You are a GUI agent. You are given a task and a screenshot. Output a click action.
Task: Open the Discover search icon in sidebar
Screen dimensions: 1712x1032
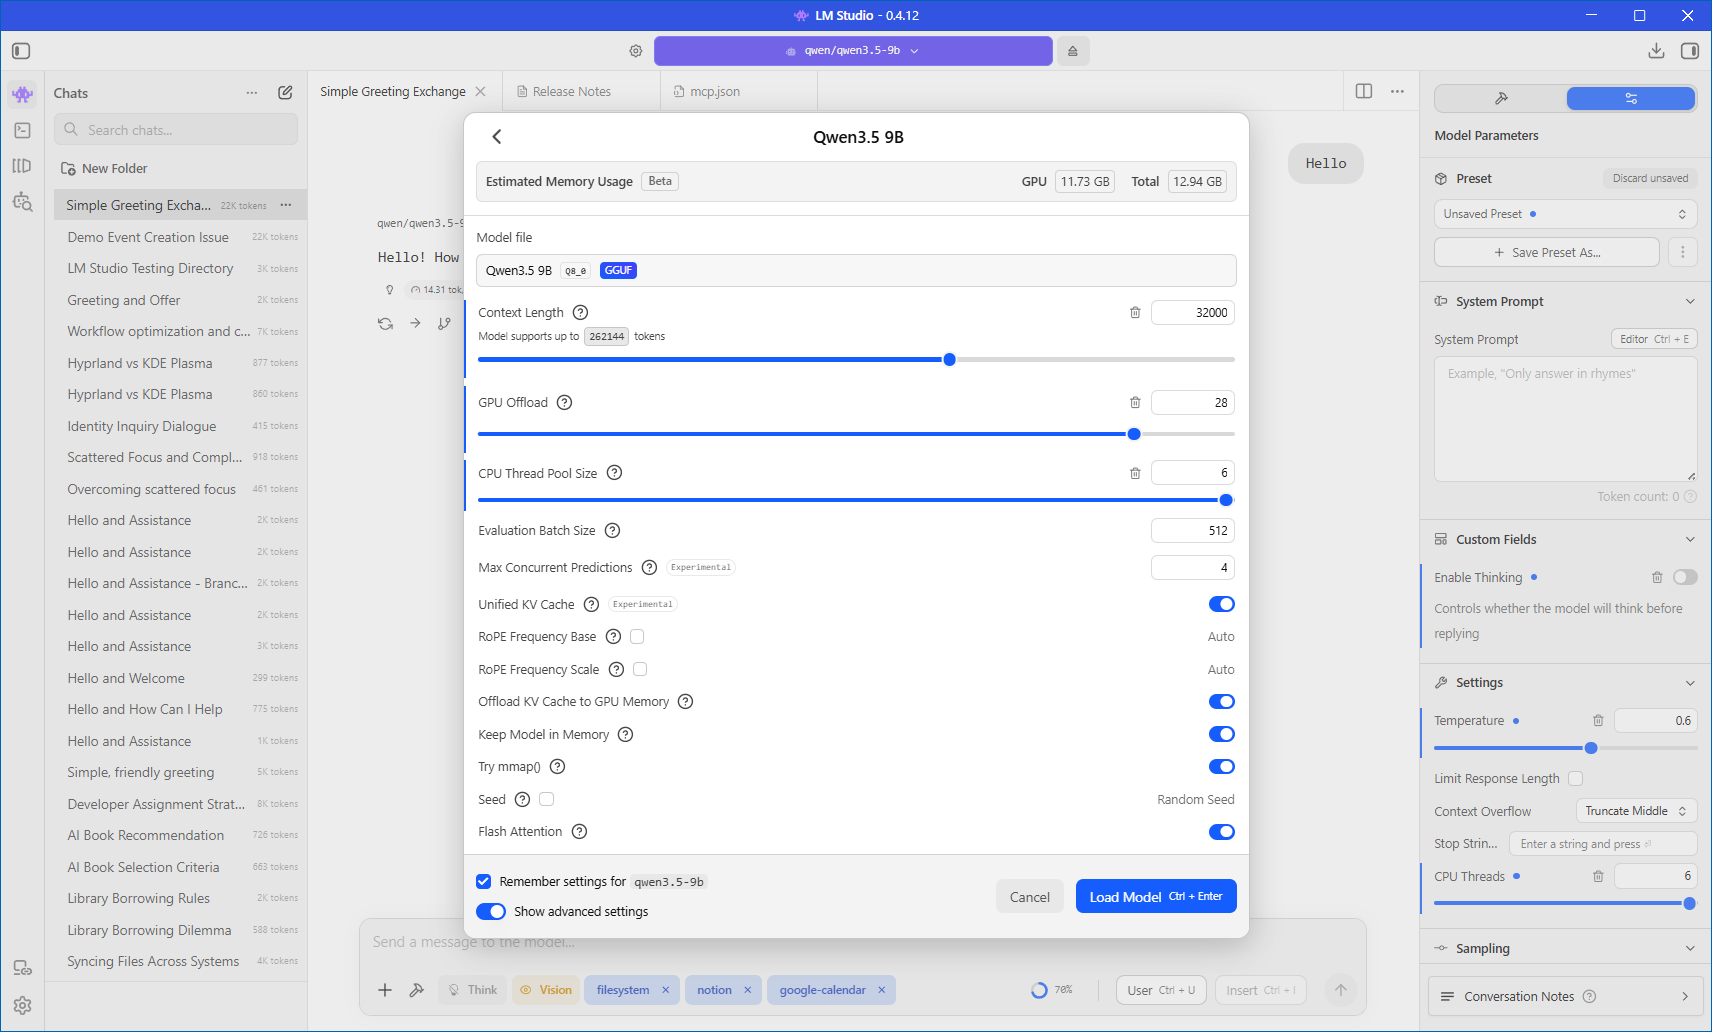(22, 202)
